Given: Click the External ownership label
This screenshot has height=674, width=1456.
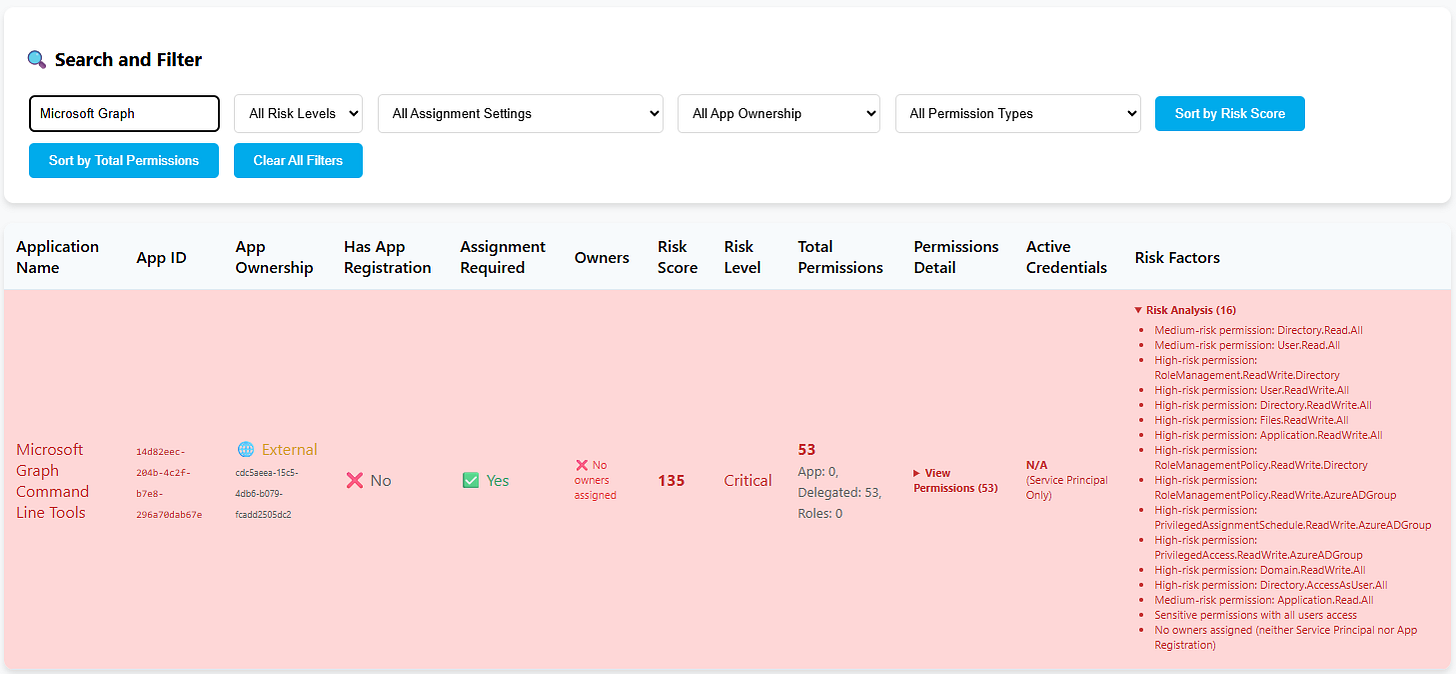Looking at the screenshot, I should [x=289, y=449].
